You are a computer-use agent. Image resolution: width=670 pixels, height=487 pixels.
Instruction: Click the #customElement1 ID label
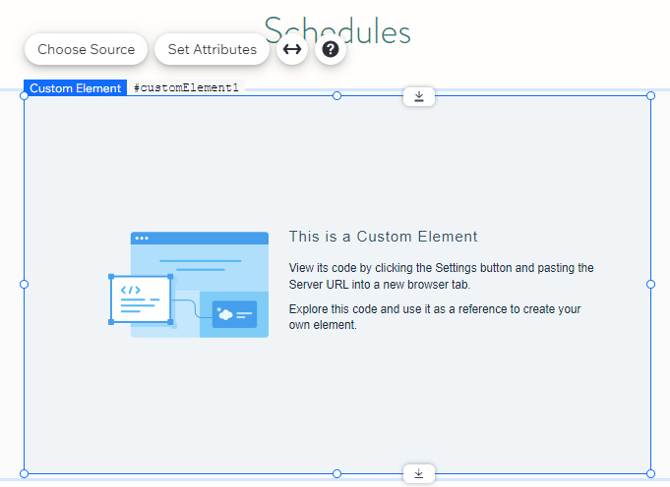tap(186, 88)
